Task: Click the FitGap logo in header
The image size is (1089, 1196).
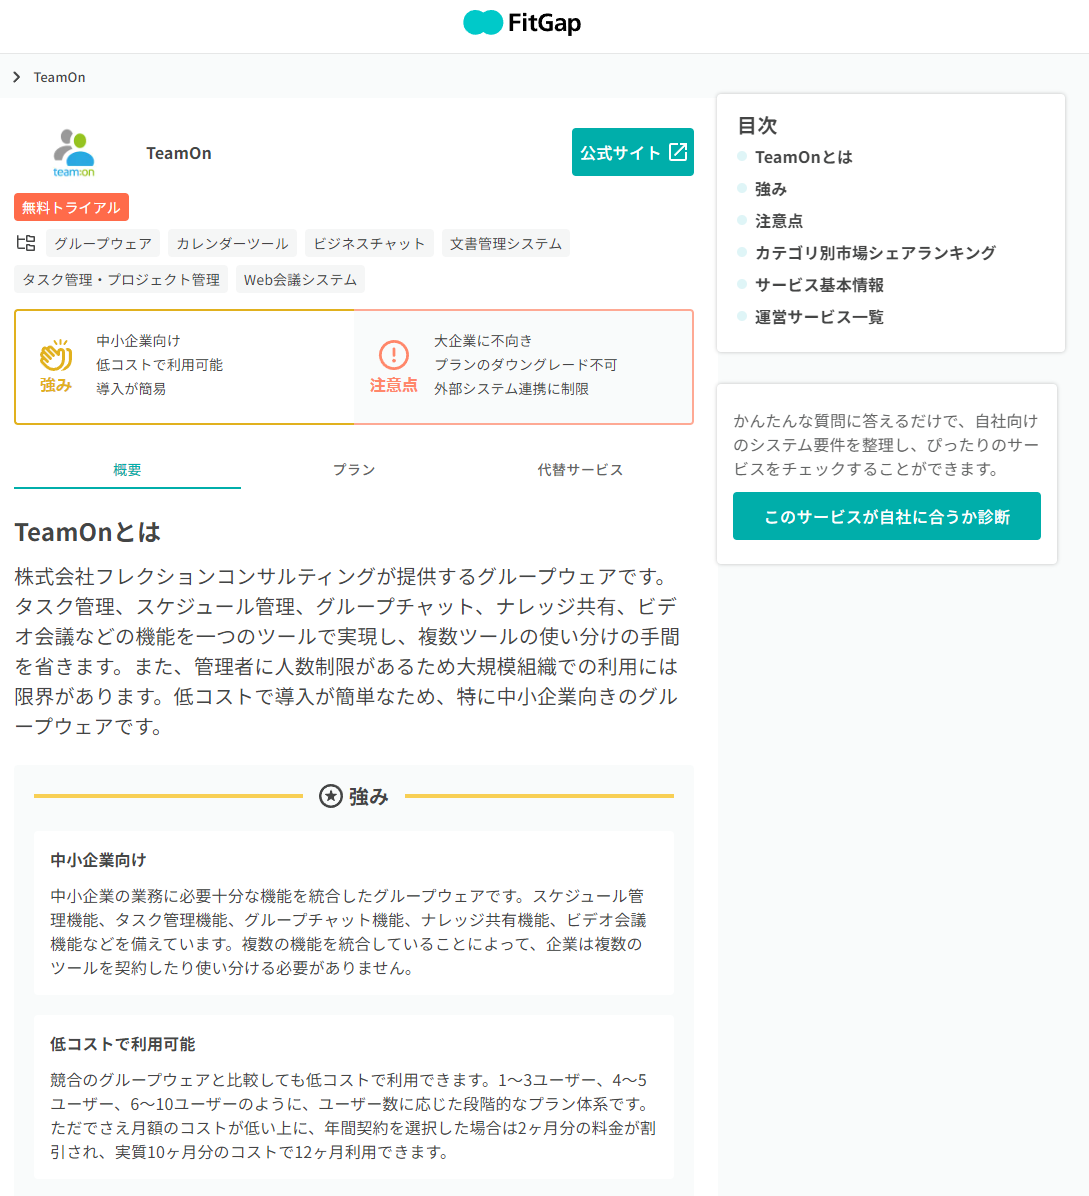Action: coord(522,23)
